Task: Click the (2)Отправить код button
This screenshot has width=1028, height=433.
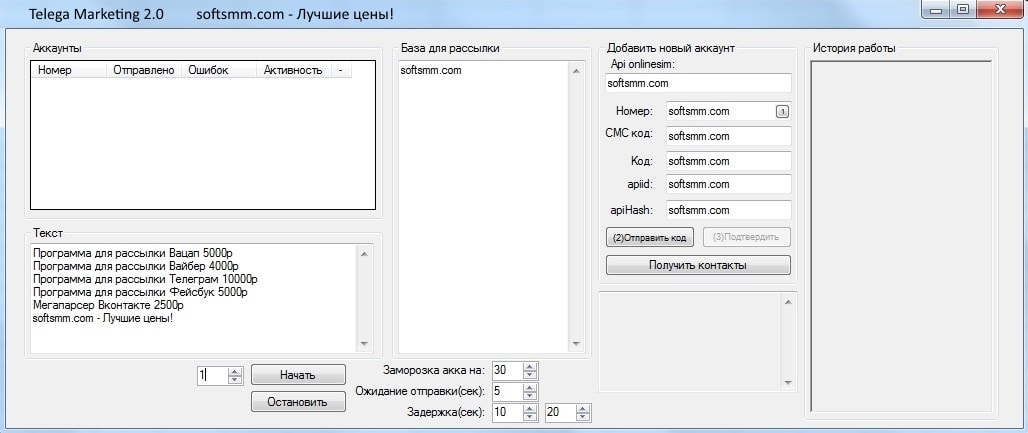Action: tap(649, 238)
